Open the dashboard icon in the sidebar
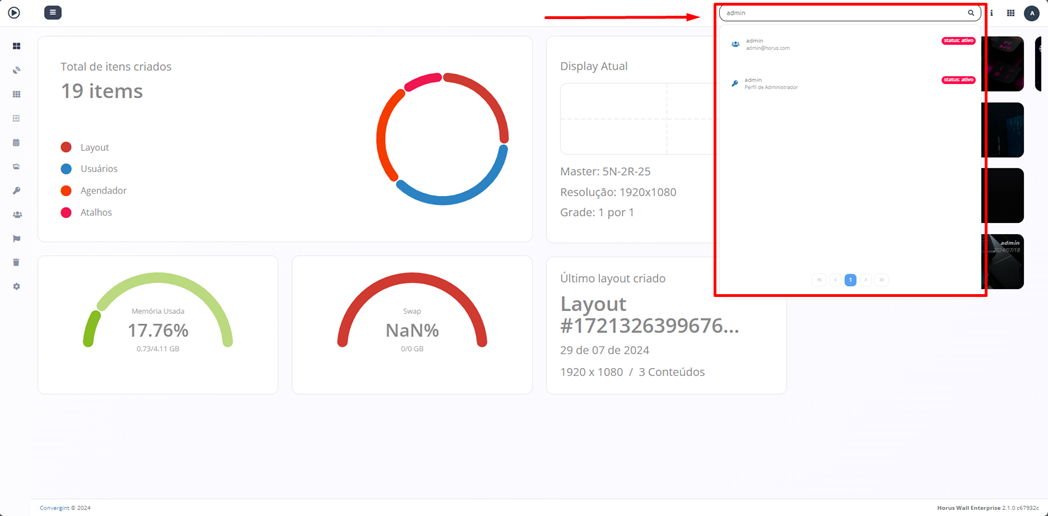 (x=16, y=46)
